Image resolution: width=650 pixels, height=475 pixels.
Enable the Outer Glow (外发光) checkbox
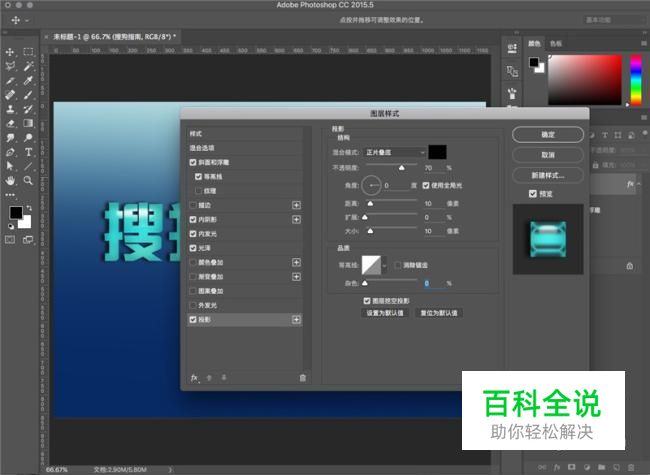point(193,305)
